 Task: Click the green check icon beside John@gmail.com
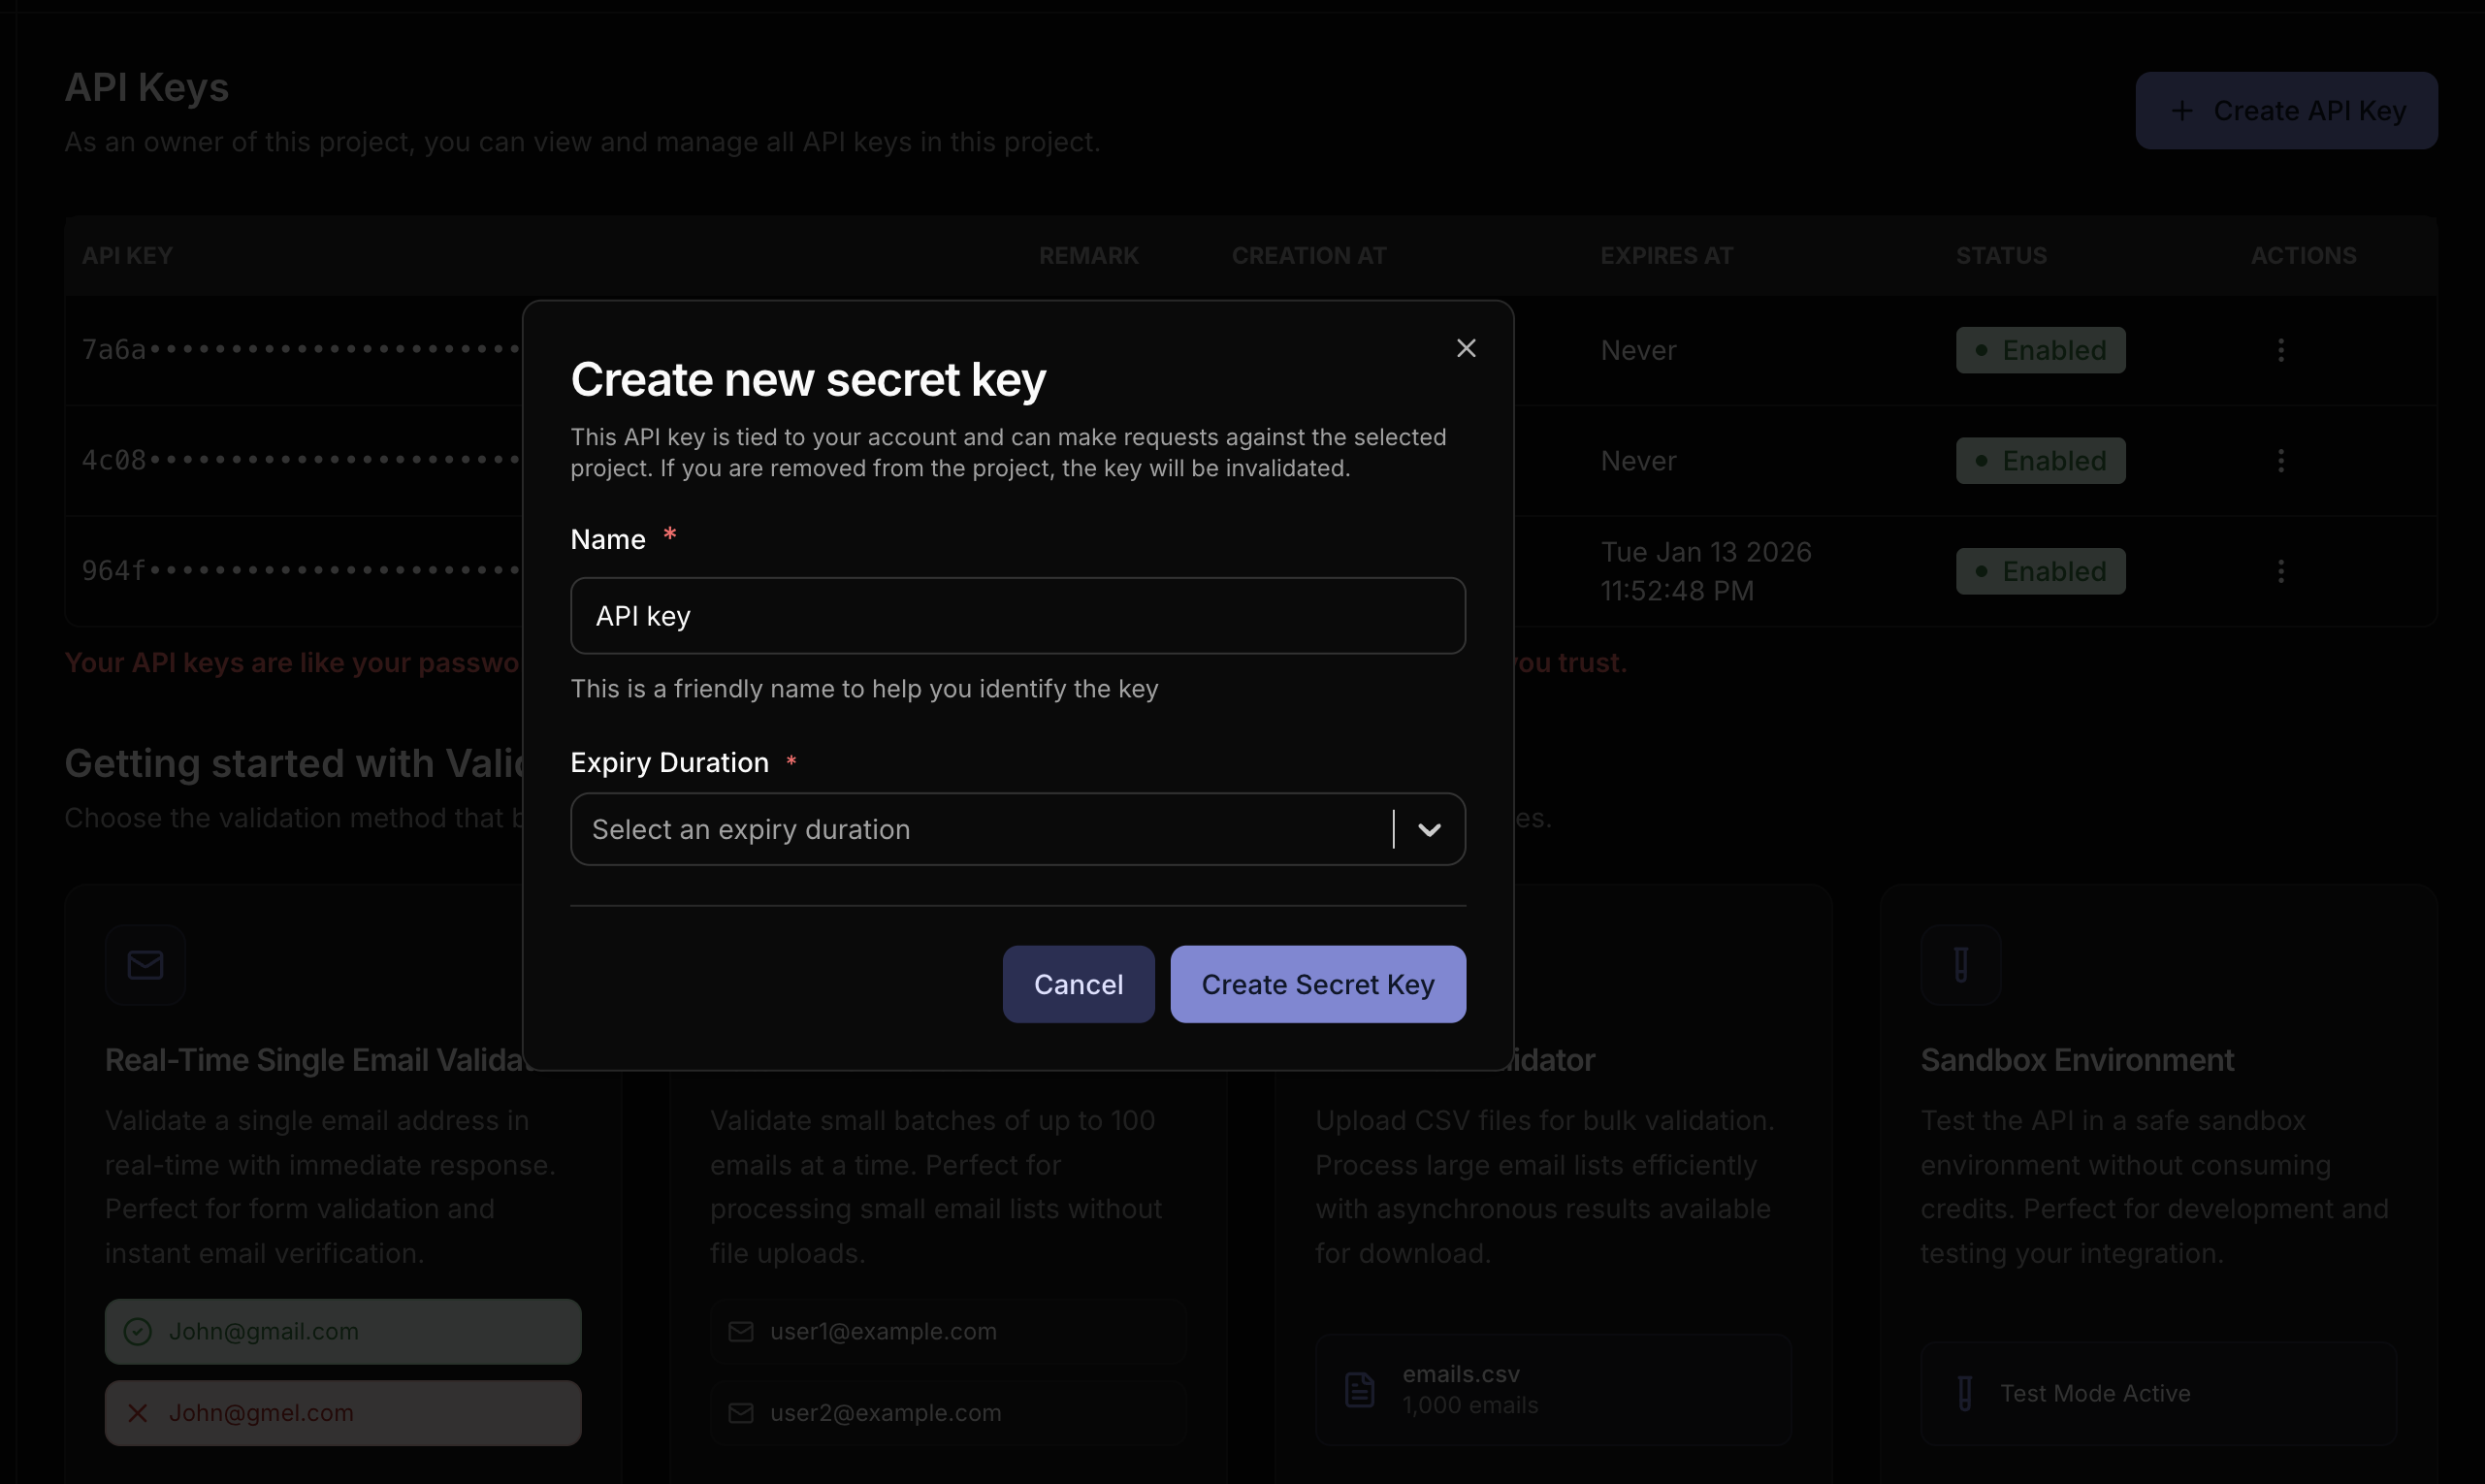138,1332
